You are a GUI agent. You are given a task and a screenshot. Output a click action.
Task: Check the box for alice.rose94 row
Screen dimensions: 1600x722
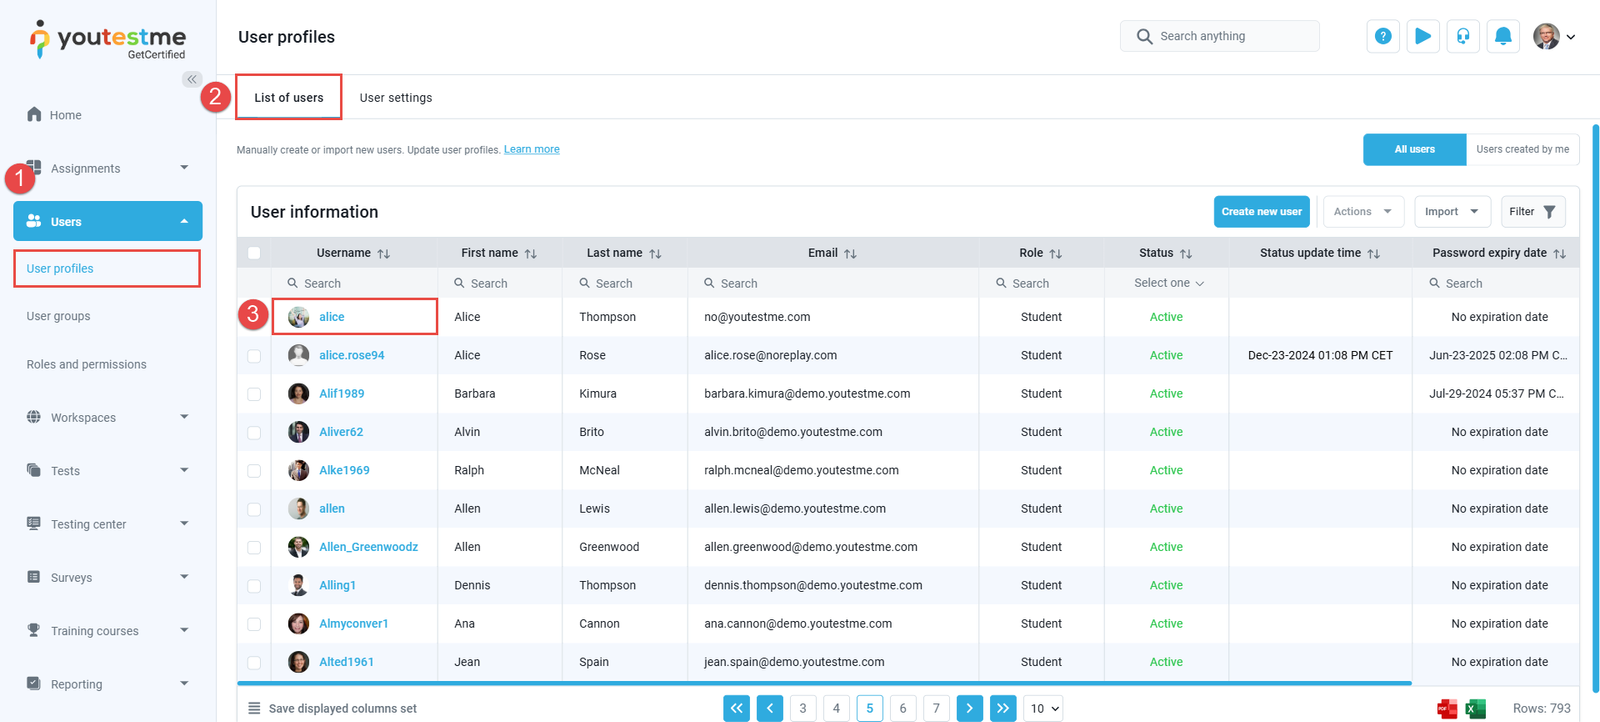[254, 356]
